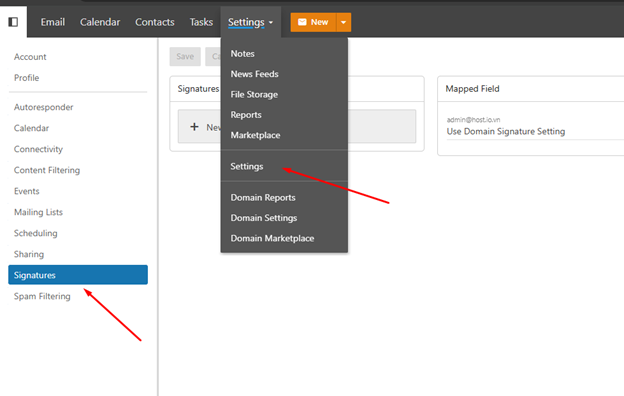Go to Contacts in top navigation
The width and height of the screenshot is (624, 396).
[x=155, y=22]
